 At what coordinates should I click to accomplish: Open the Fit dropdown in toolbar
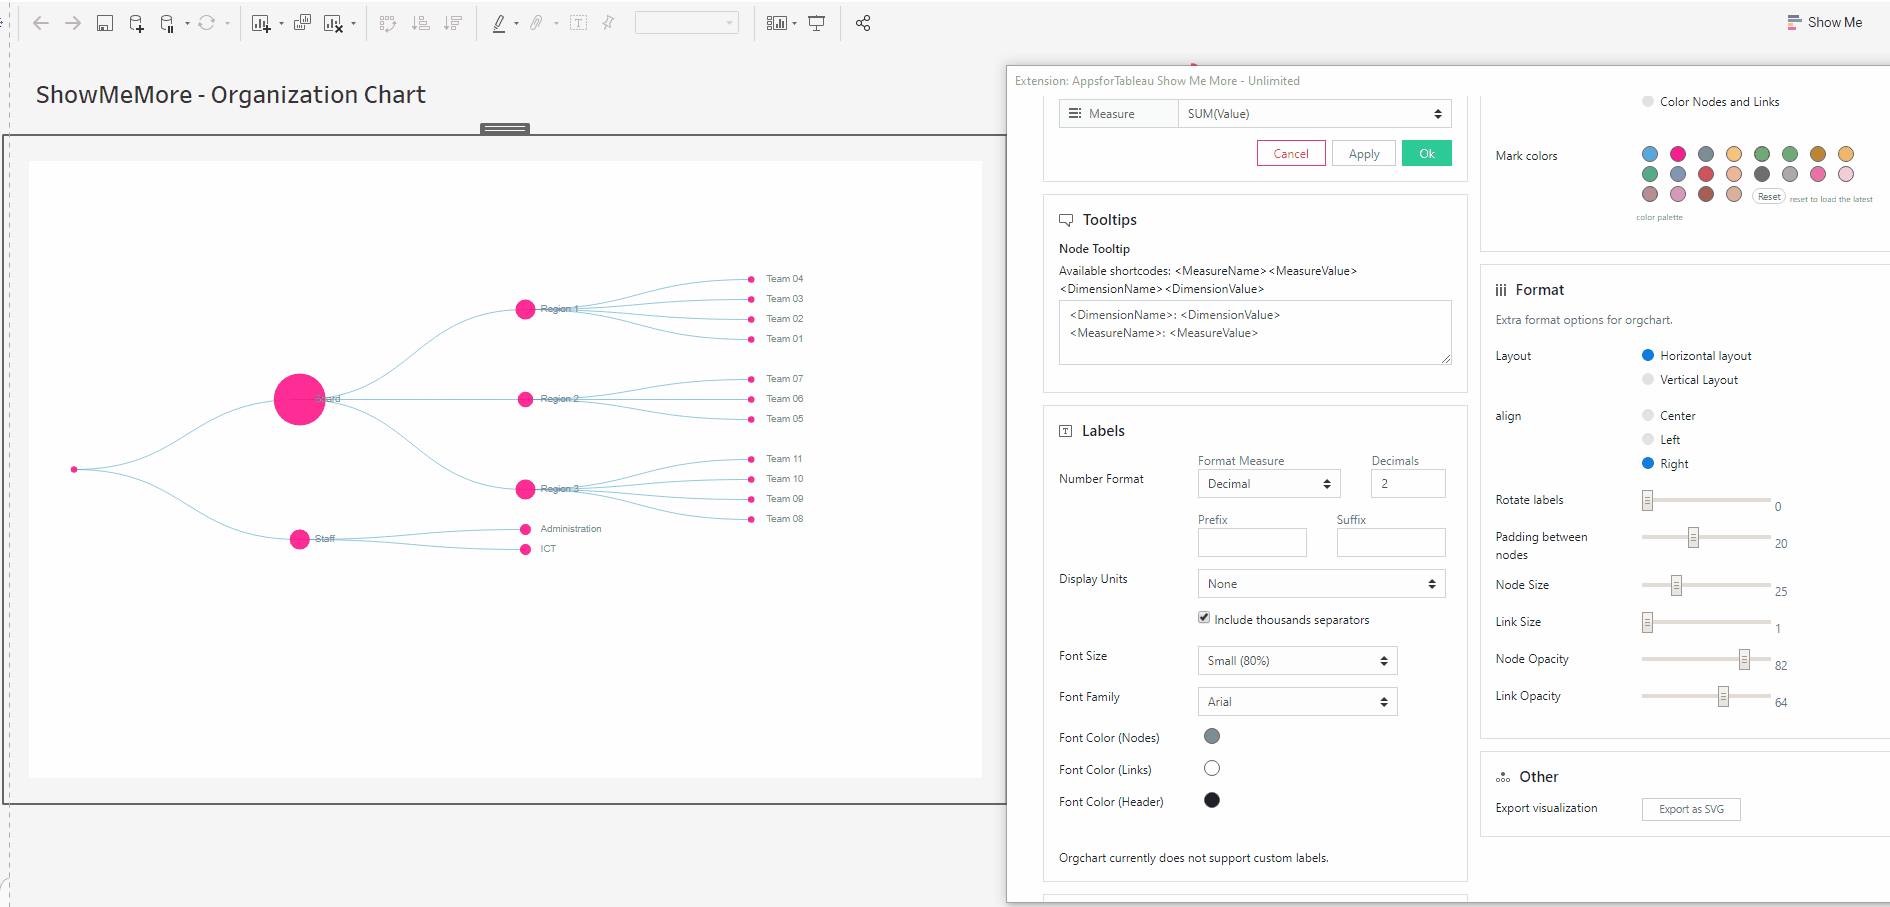[x=687, y=23]
